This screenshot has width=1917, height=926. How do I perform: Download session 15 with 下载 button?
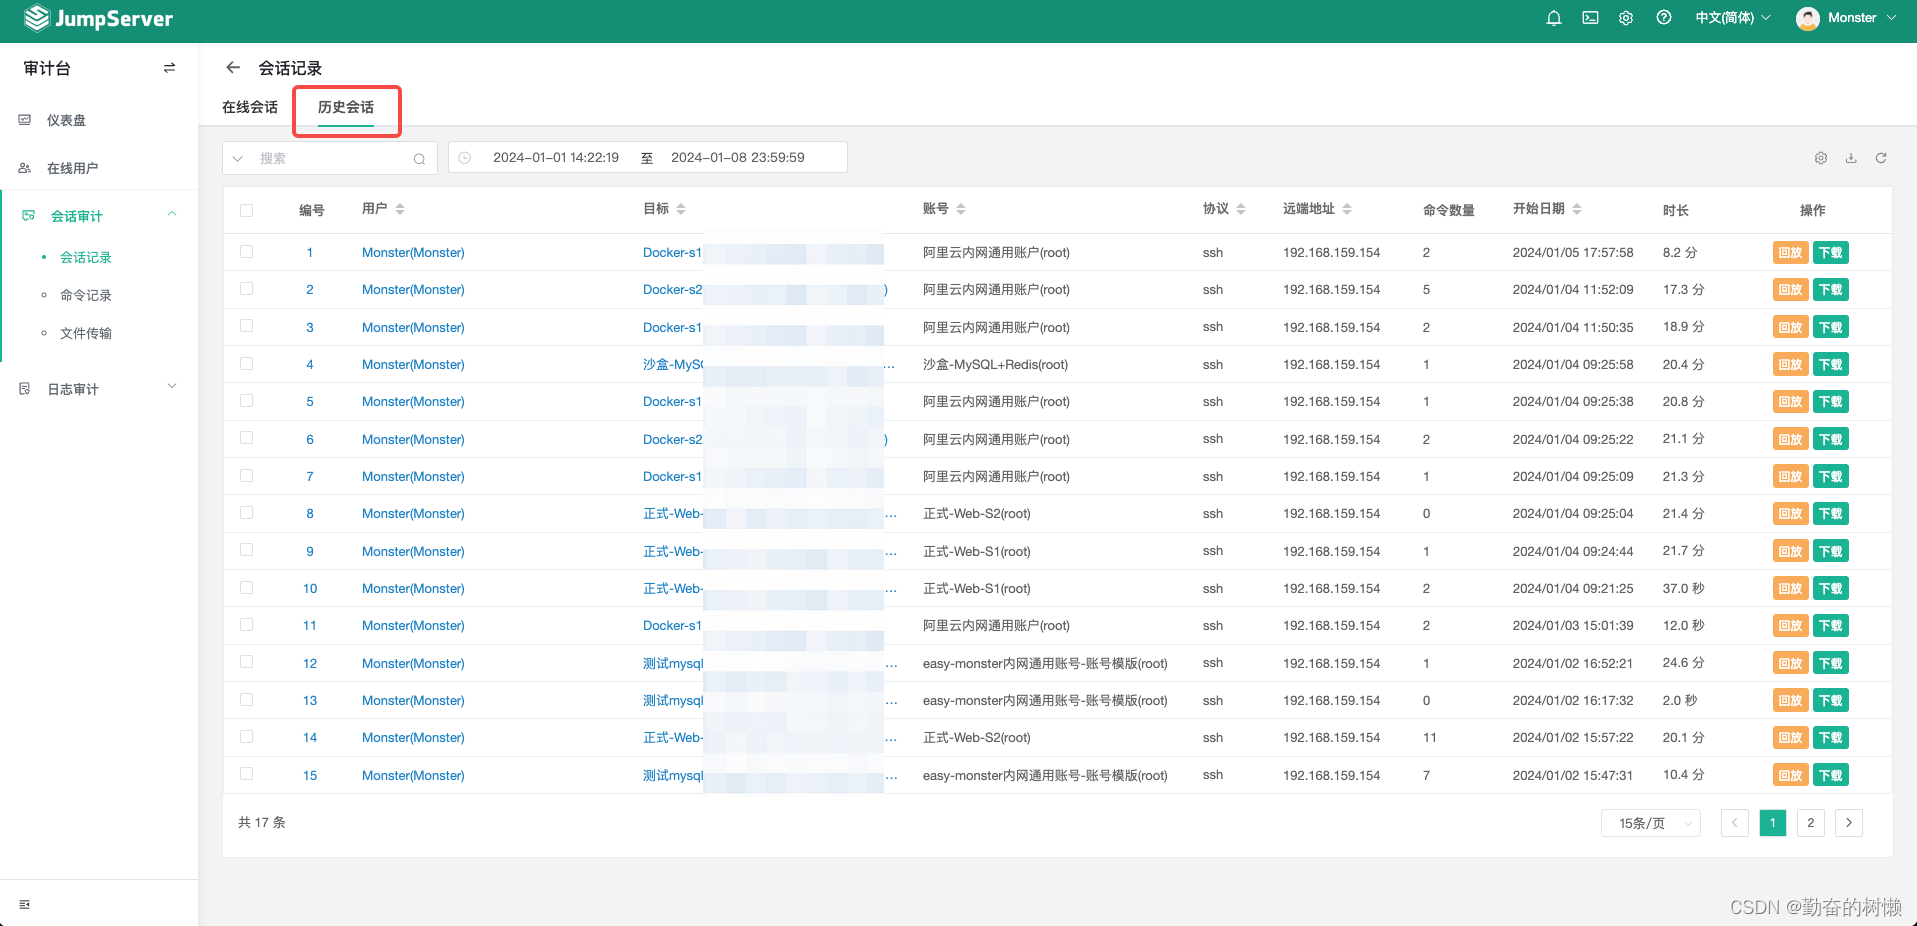[1831, 775]
